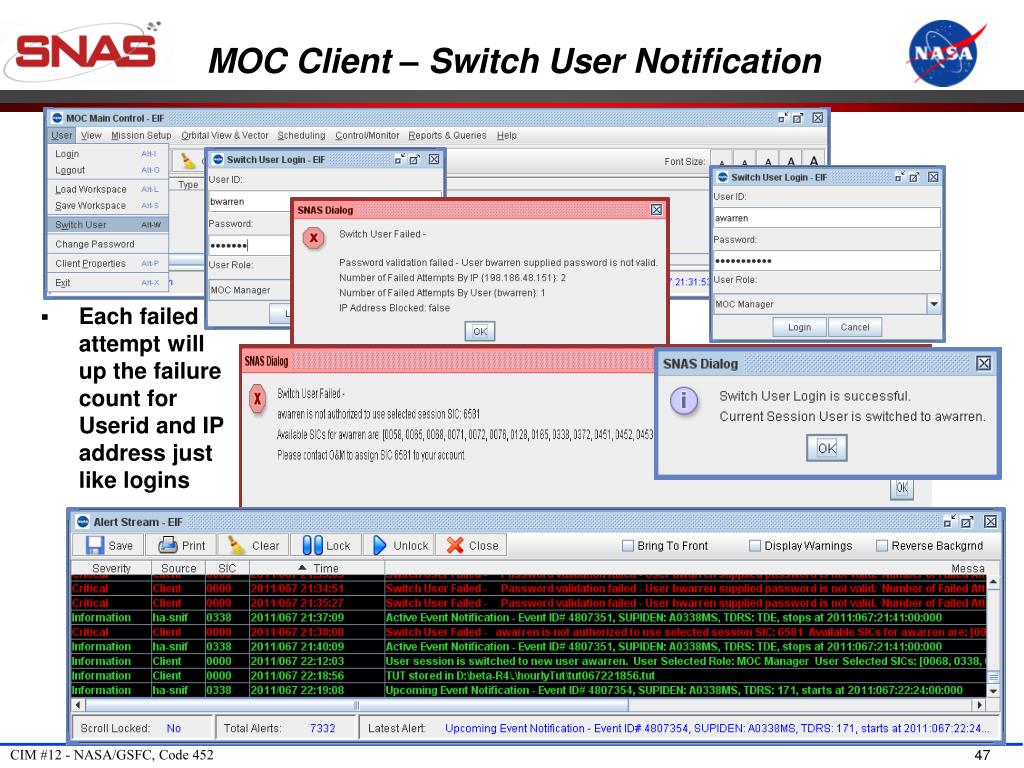Image resolution: width=1024 pixels, height=768 pixels.
Task: Expand the User Role MOC Manager dropdown
Action: point(934,304)
